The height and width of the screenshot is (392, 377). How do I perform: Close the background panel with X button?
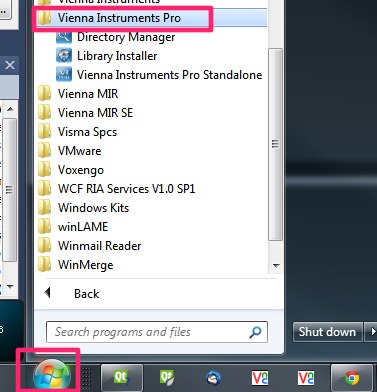(9, 65)
